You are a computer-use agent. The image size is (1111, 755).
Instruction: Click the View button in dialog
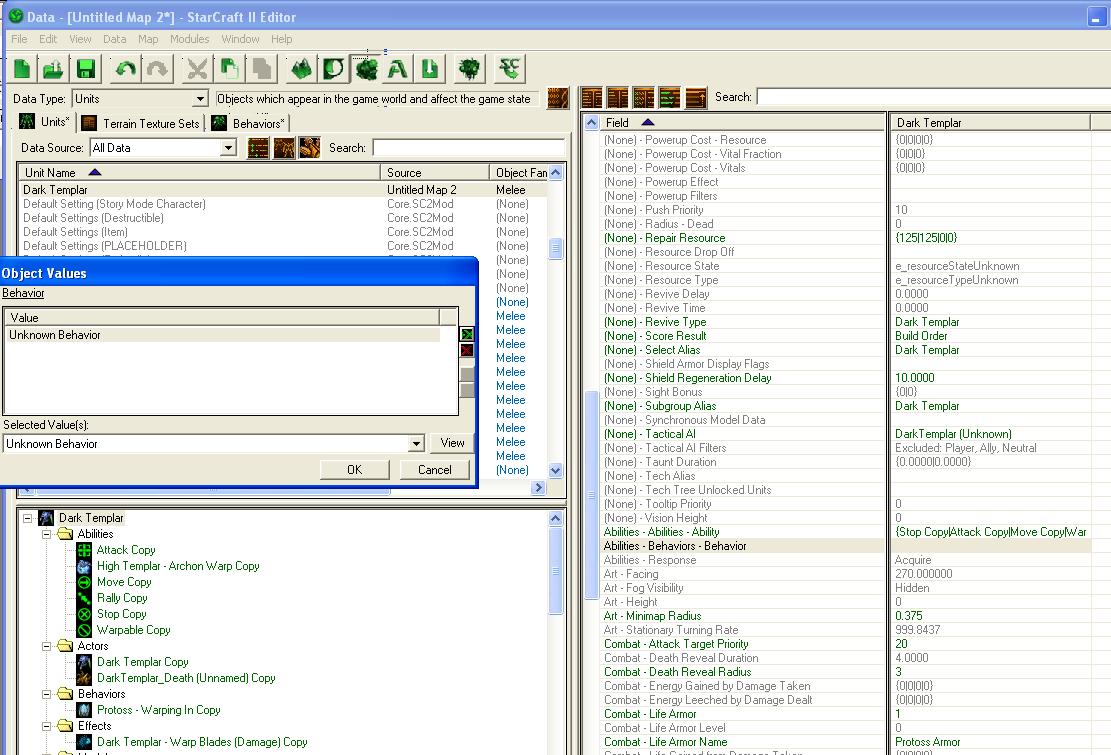[x=452, y=443]
